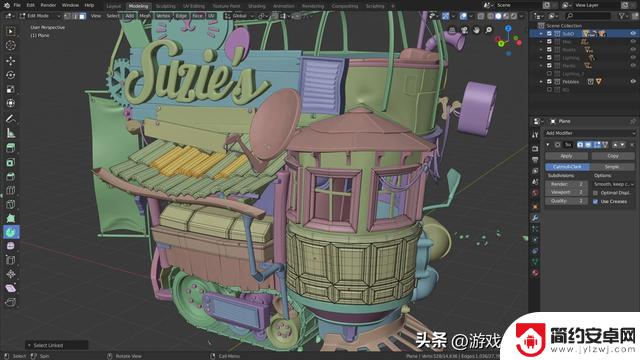Select the Rotate tool
The image size is (640, 360).
point(11,75)
